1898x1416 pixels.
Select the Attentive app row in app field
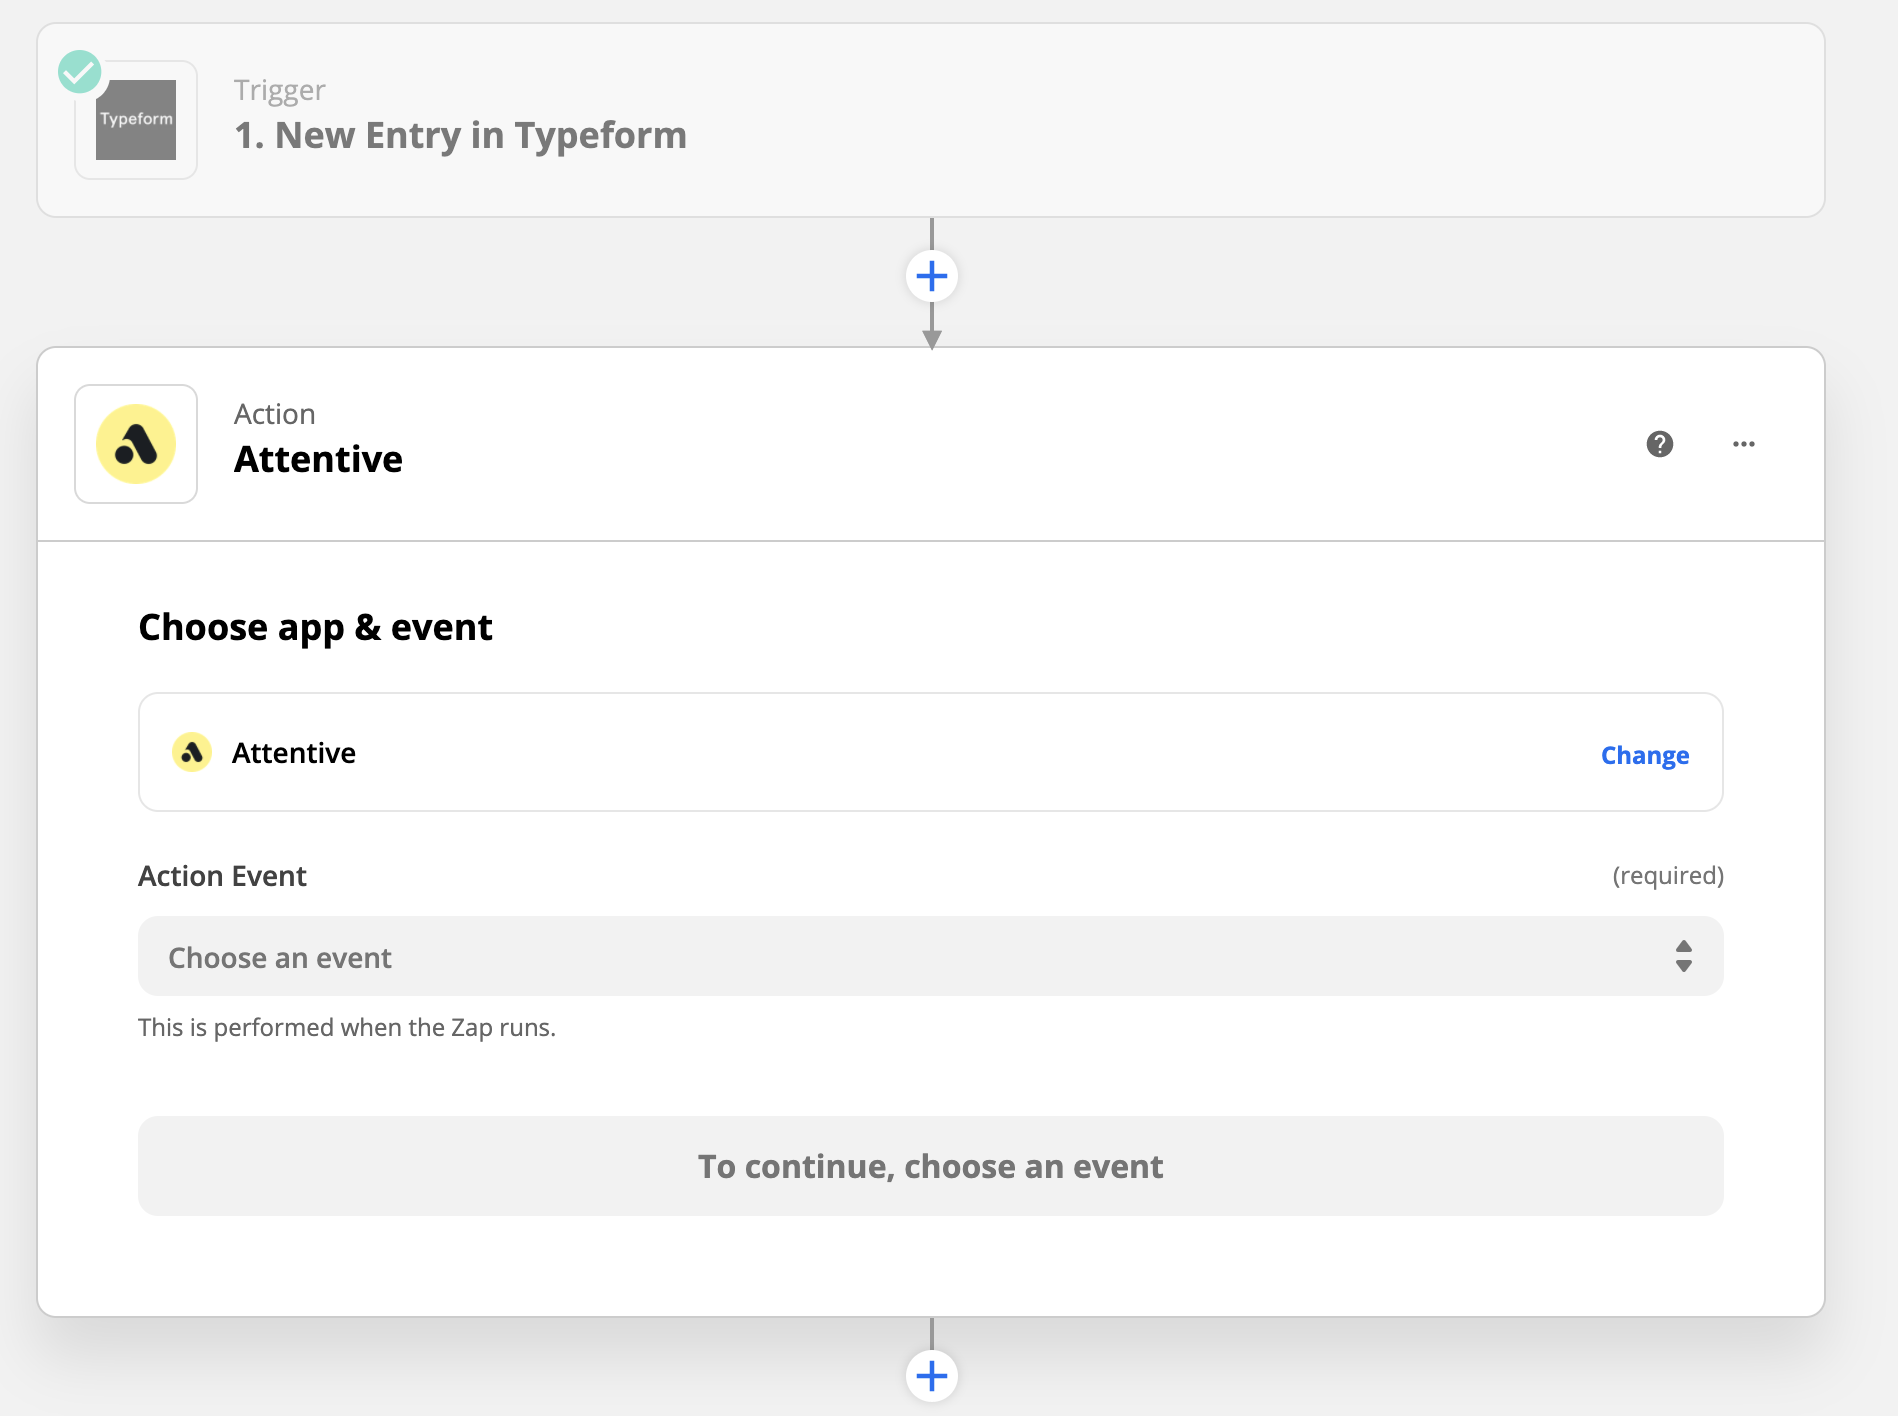[931, 752]
